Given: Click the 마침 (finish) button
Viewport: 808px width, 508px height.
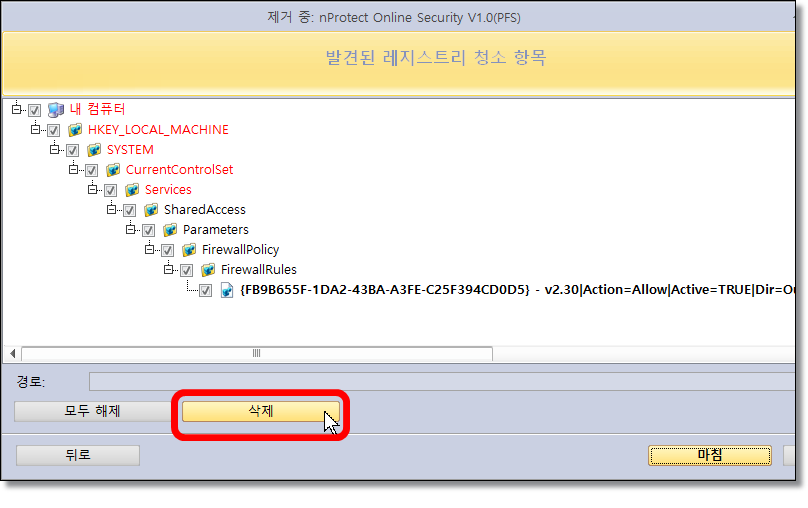Looking at the screenshot, I should pyautogui.click(x=710, y=455).
